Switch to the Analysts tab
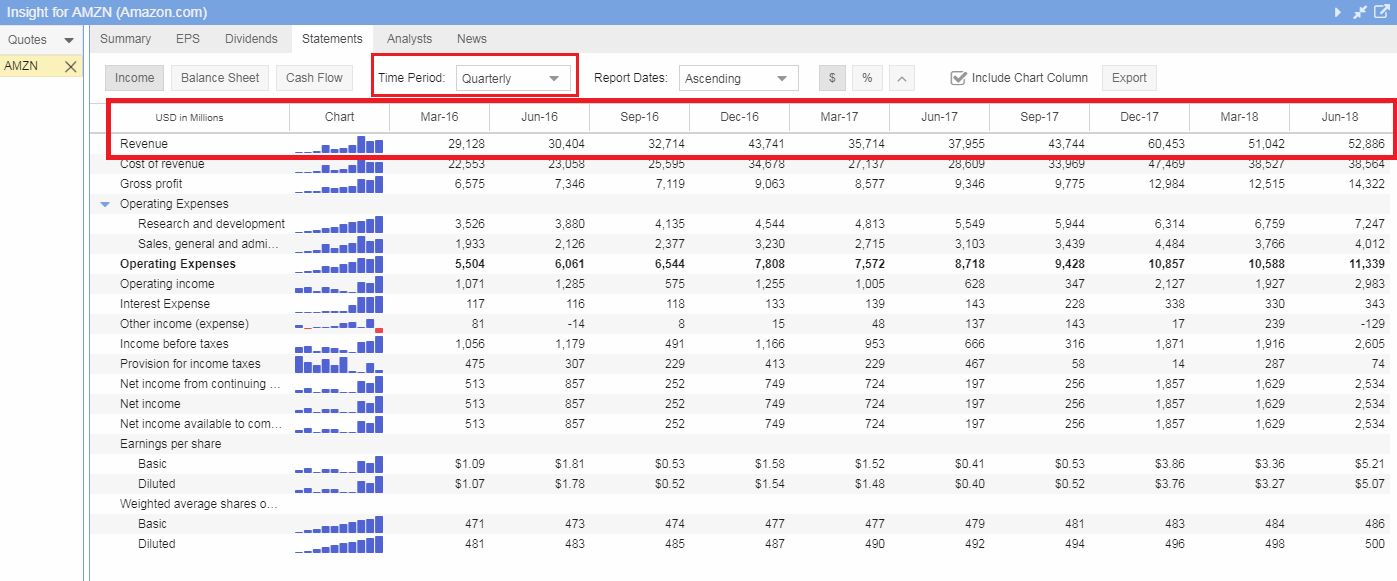The height and width of the screenshot is (581, 1397). [x=409, y=39]
